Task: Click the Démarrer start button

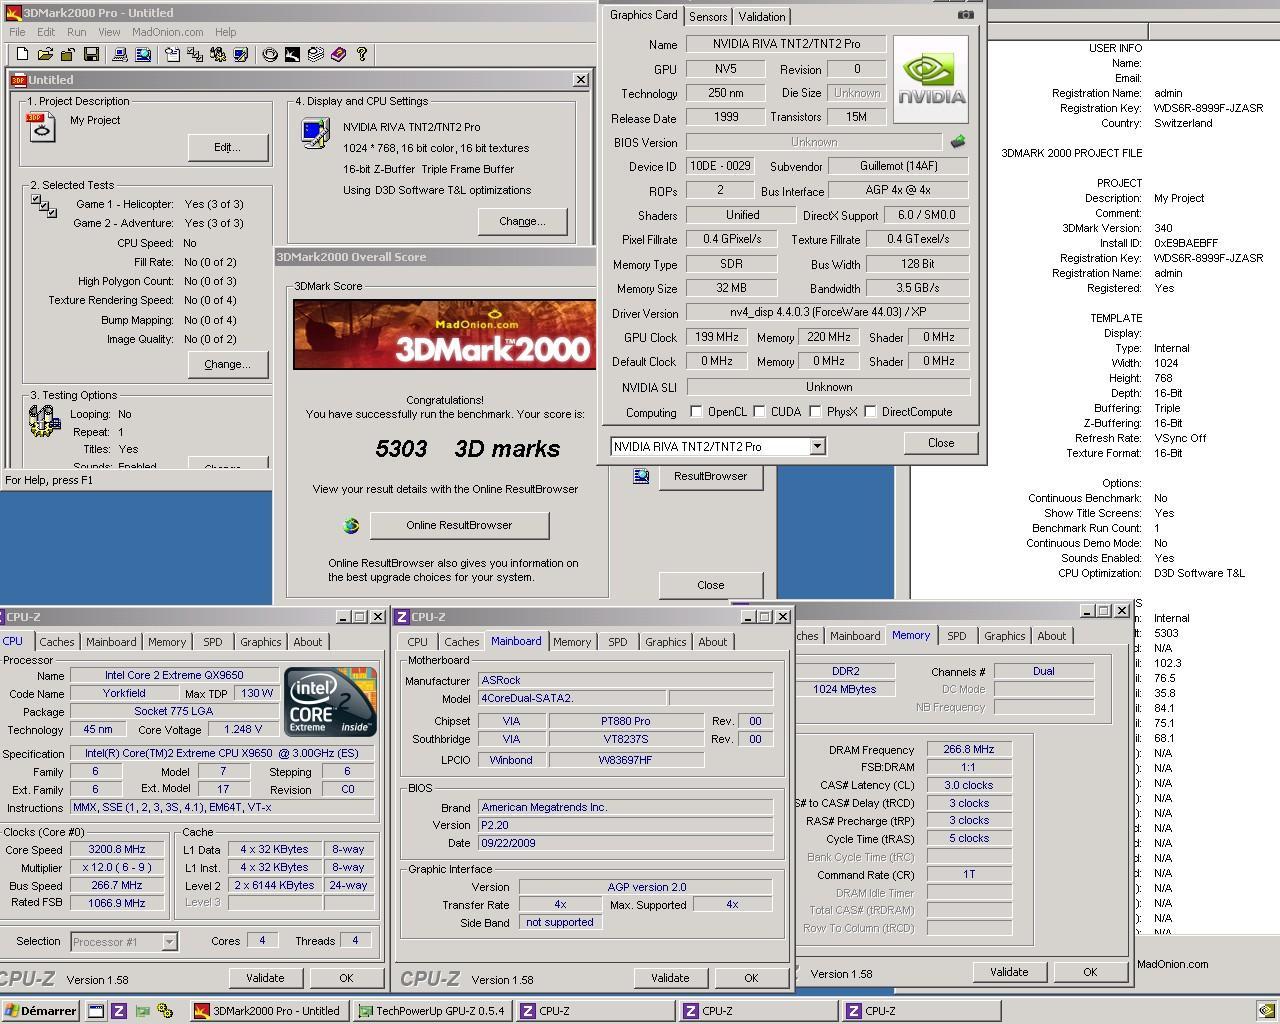Action: click(x=40, y=1011)
